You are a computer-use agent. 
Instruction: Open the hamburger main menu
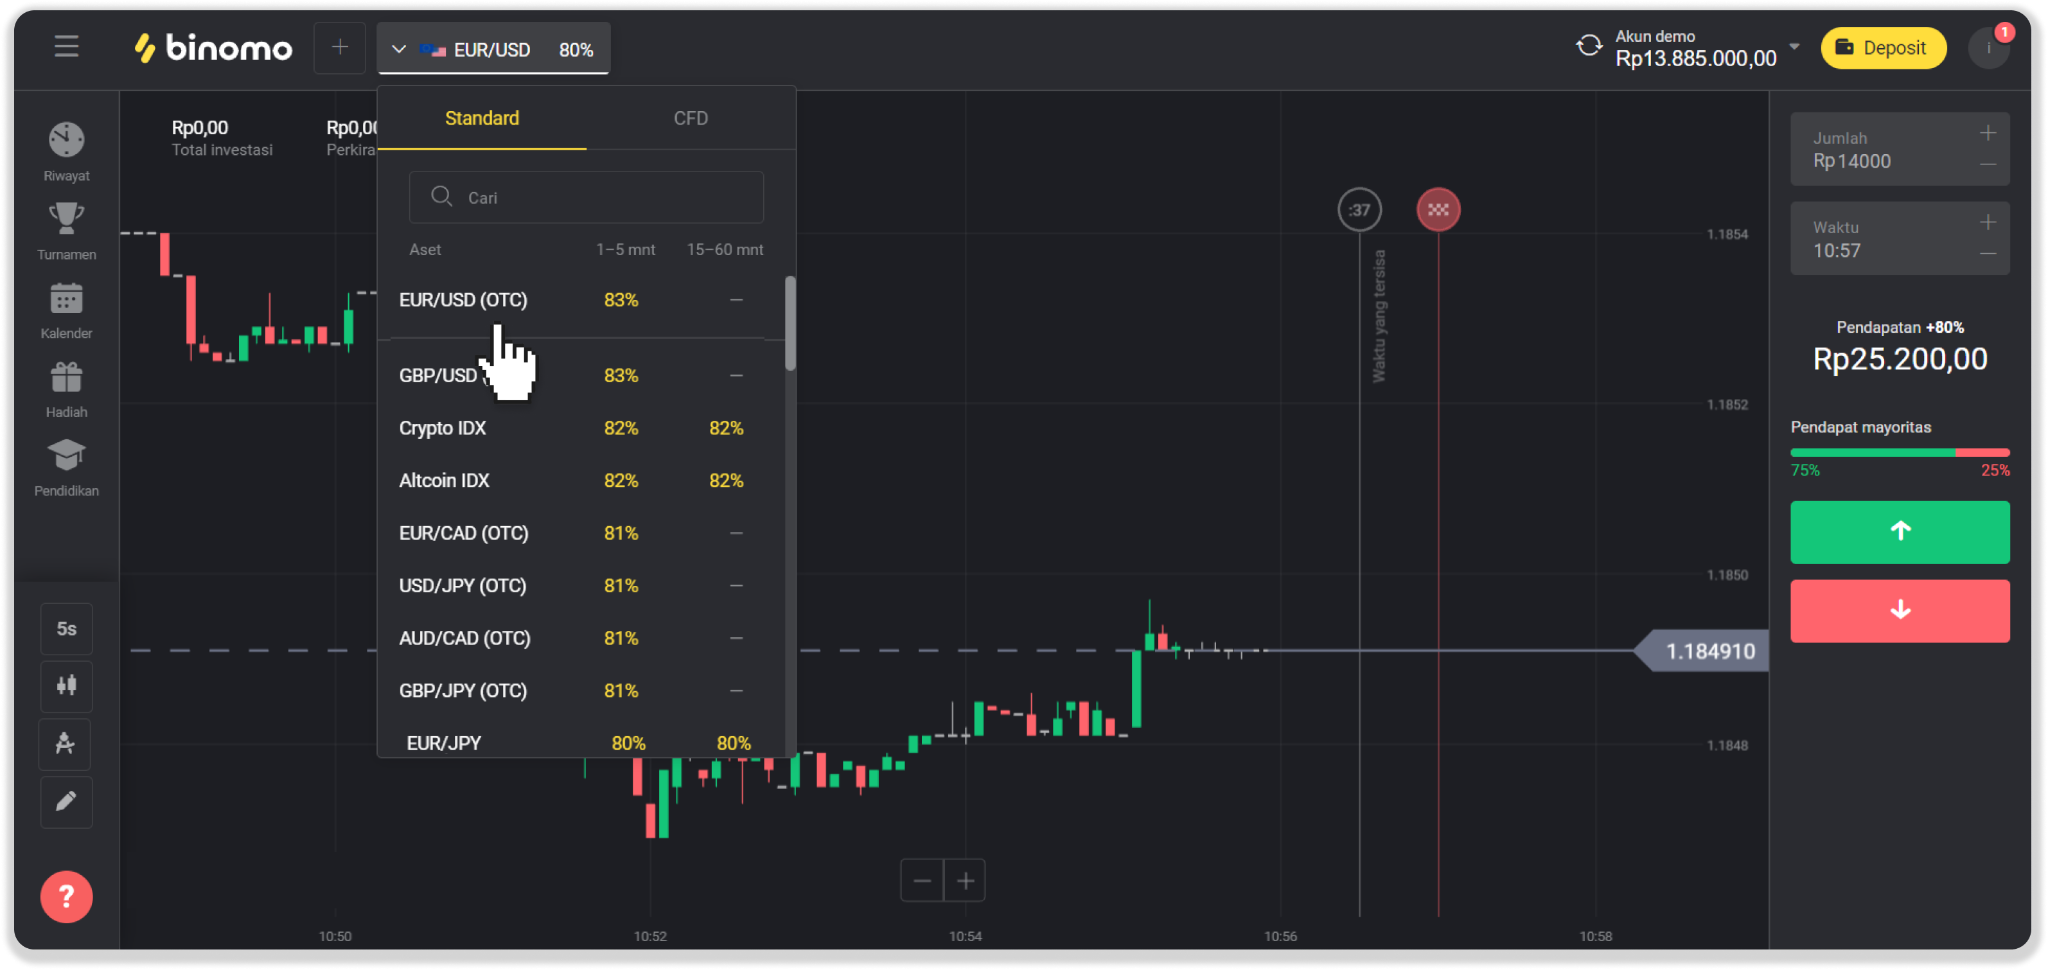pyautogui.click(x=66, y=47)
